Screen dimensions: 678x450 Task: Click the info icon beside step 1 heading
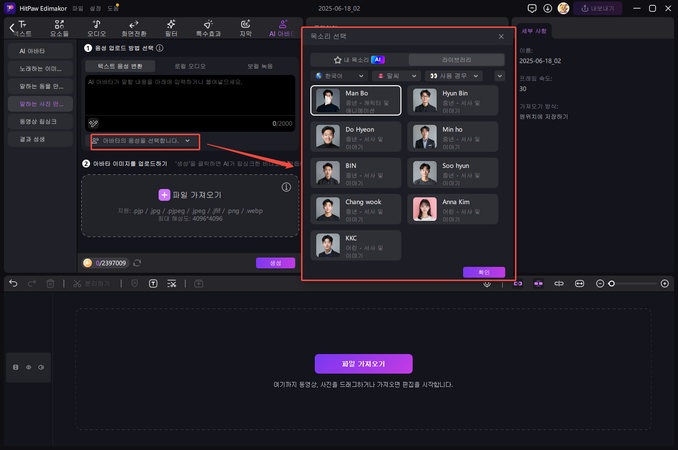(x=160, y=48)
